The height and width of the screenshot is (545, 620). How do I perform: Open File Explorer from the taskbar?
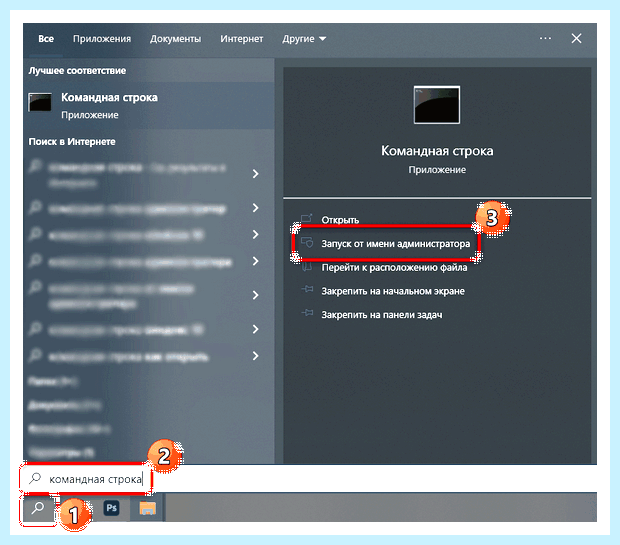(147, 508)
